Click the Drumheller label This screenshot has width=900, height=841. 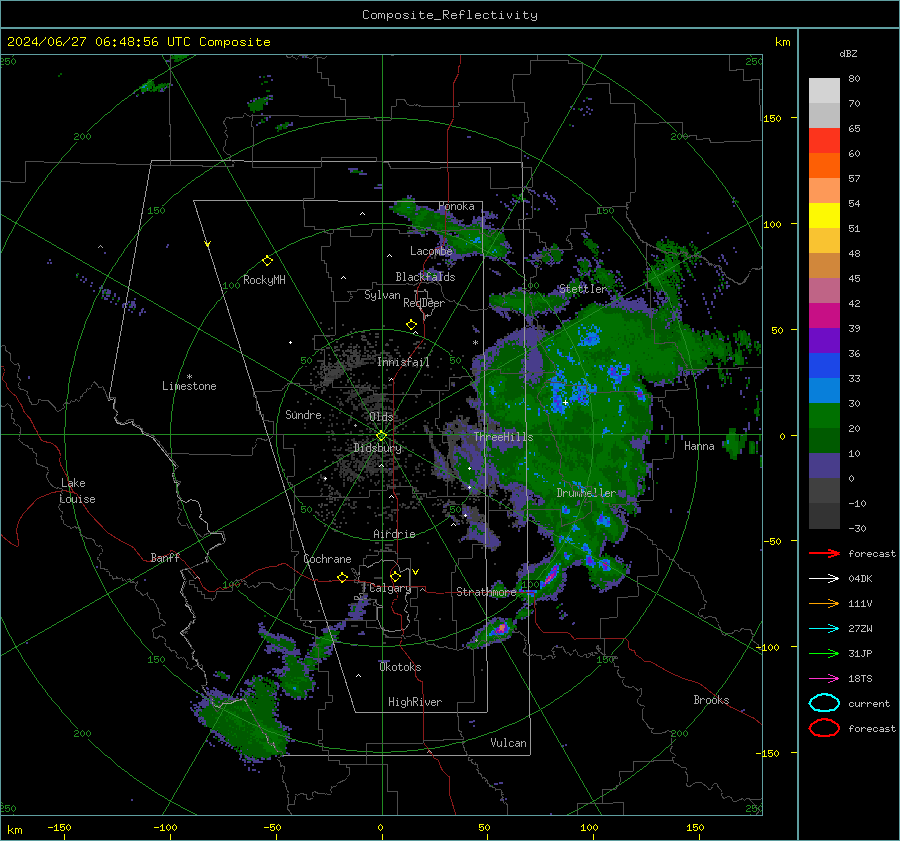click(x=586, y=493)
